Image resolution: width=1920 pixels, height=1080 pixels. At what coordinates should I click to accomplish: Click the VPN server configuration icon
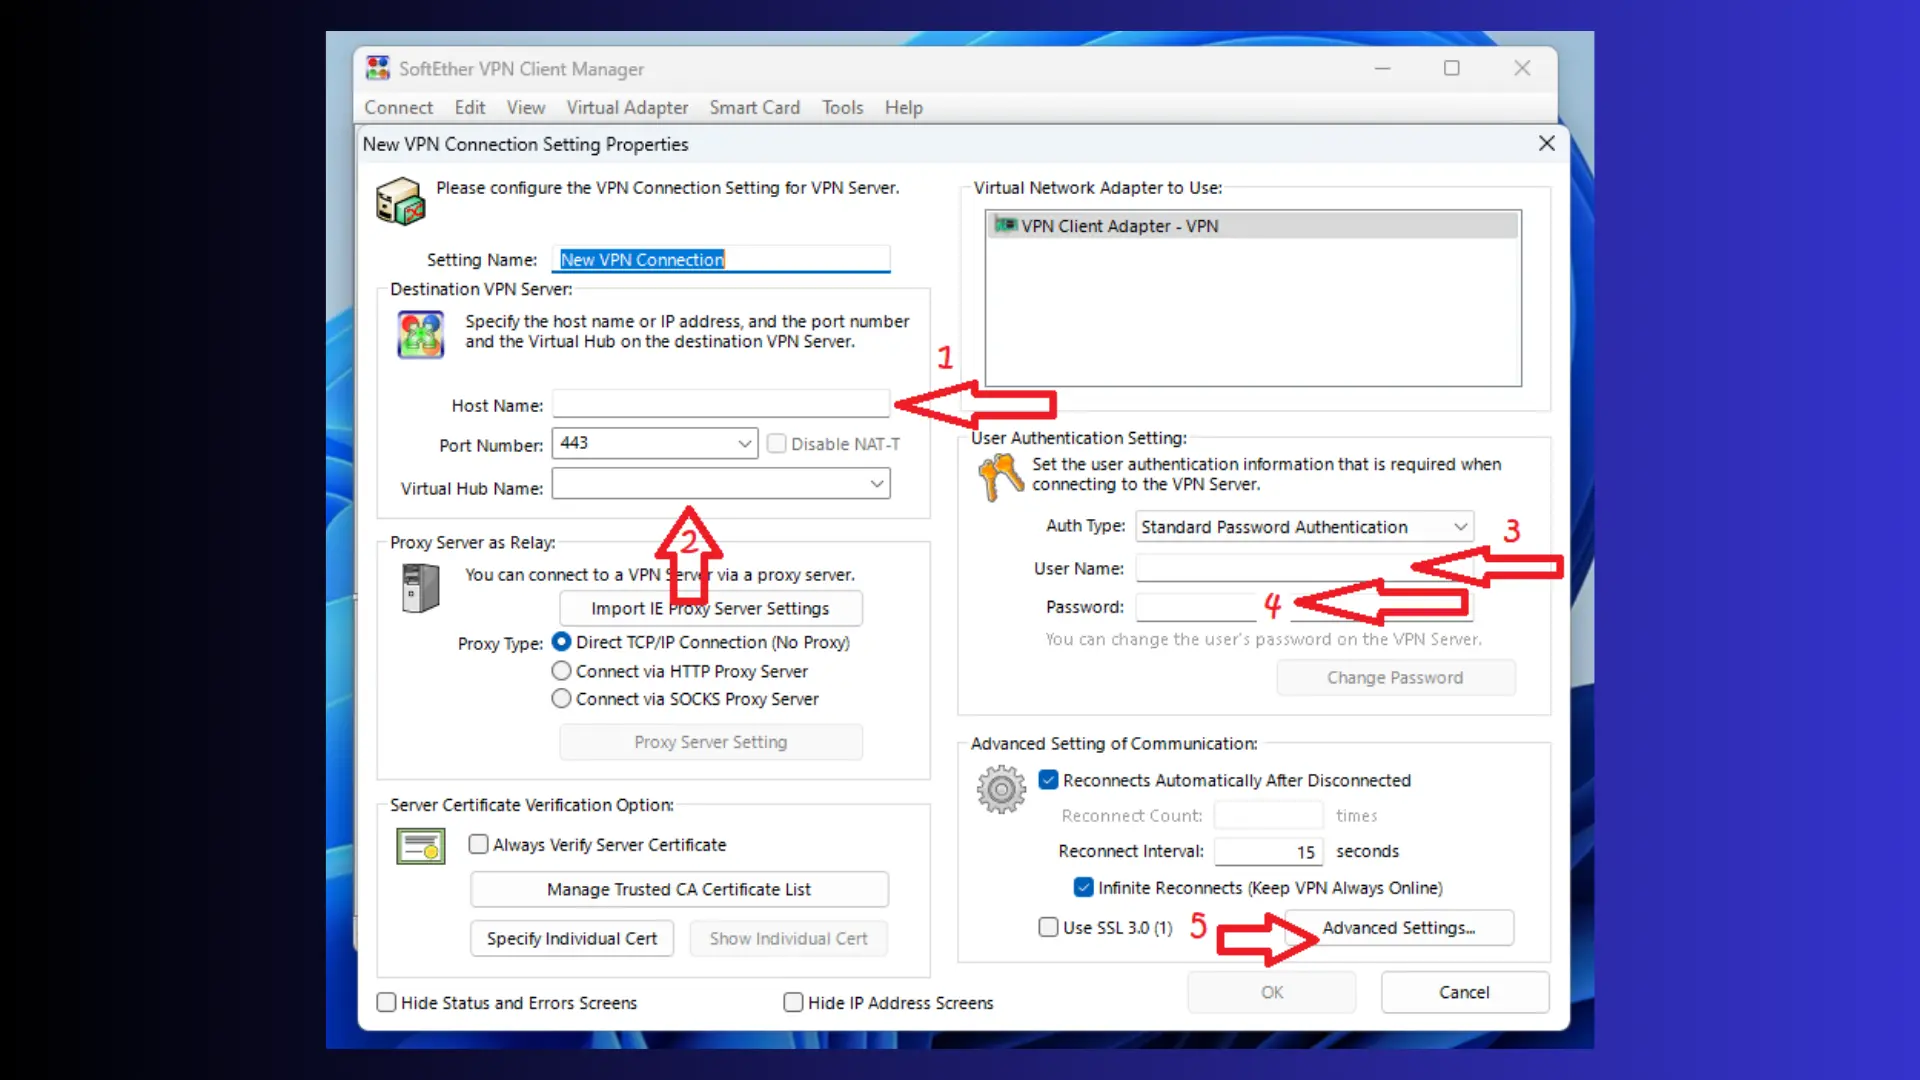400,201
